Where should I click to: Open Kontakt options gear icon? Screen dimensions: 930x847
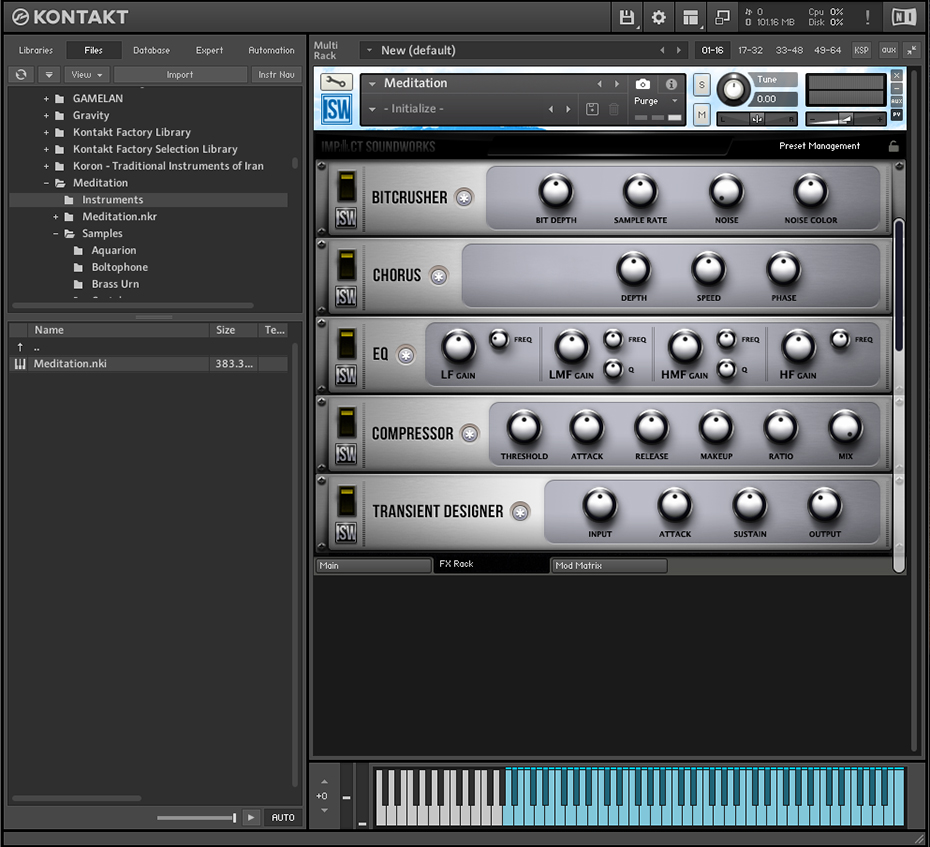658,17
